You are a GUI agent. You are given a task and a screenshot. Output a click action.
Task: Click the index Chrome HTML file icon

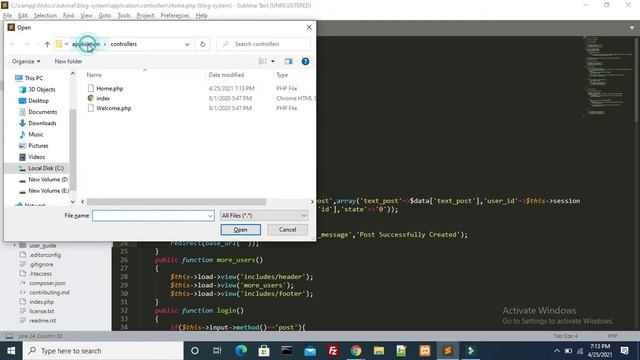tap(91, 98)
